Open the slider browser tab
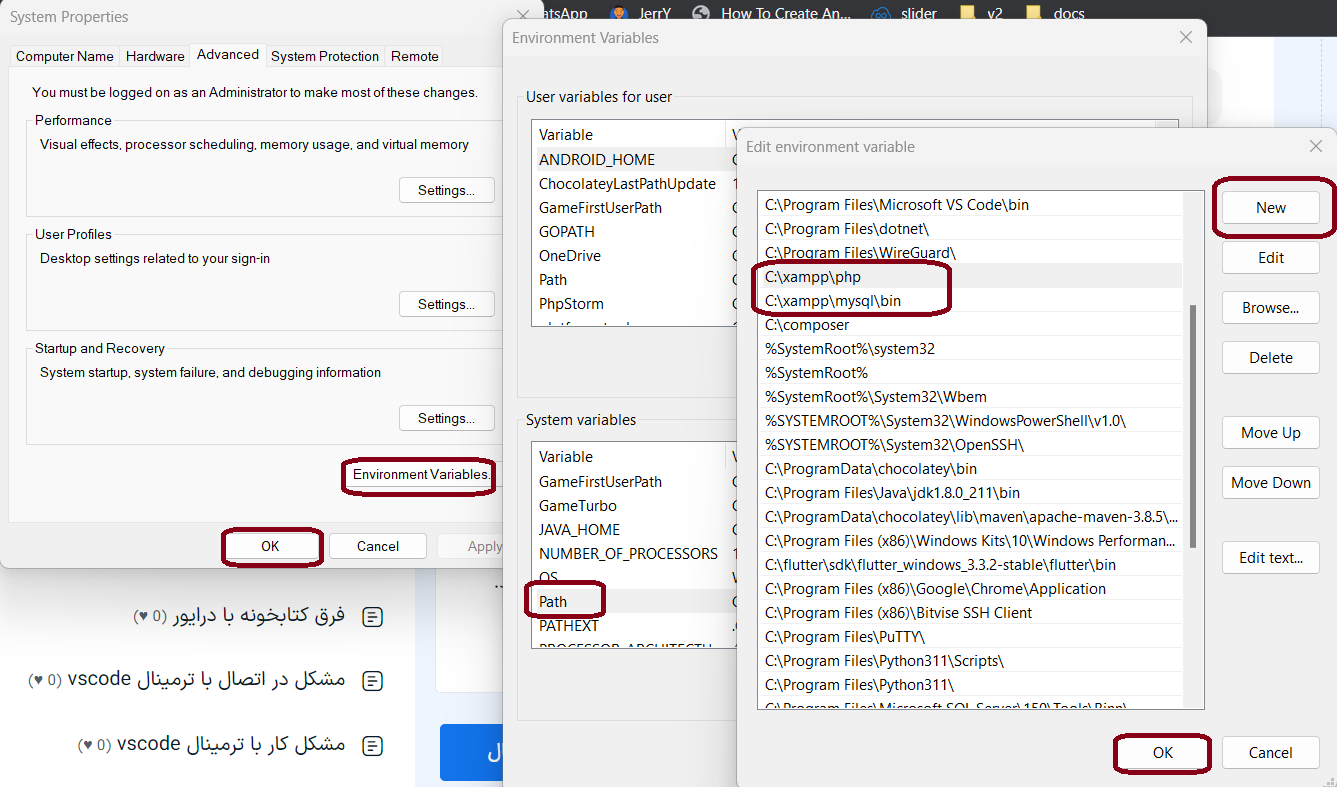 pos(905,13)
